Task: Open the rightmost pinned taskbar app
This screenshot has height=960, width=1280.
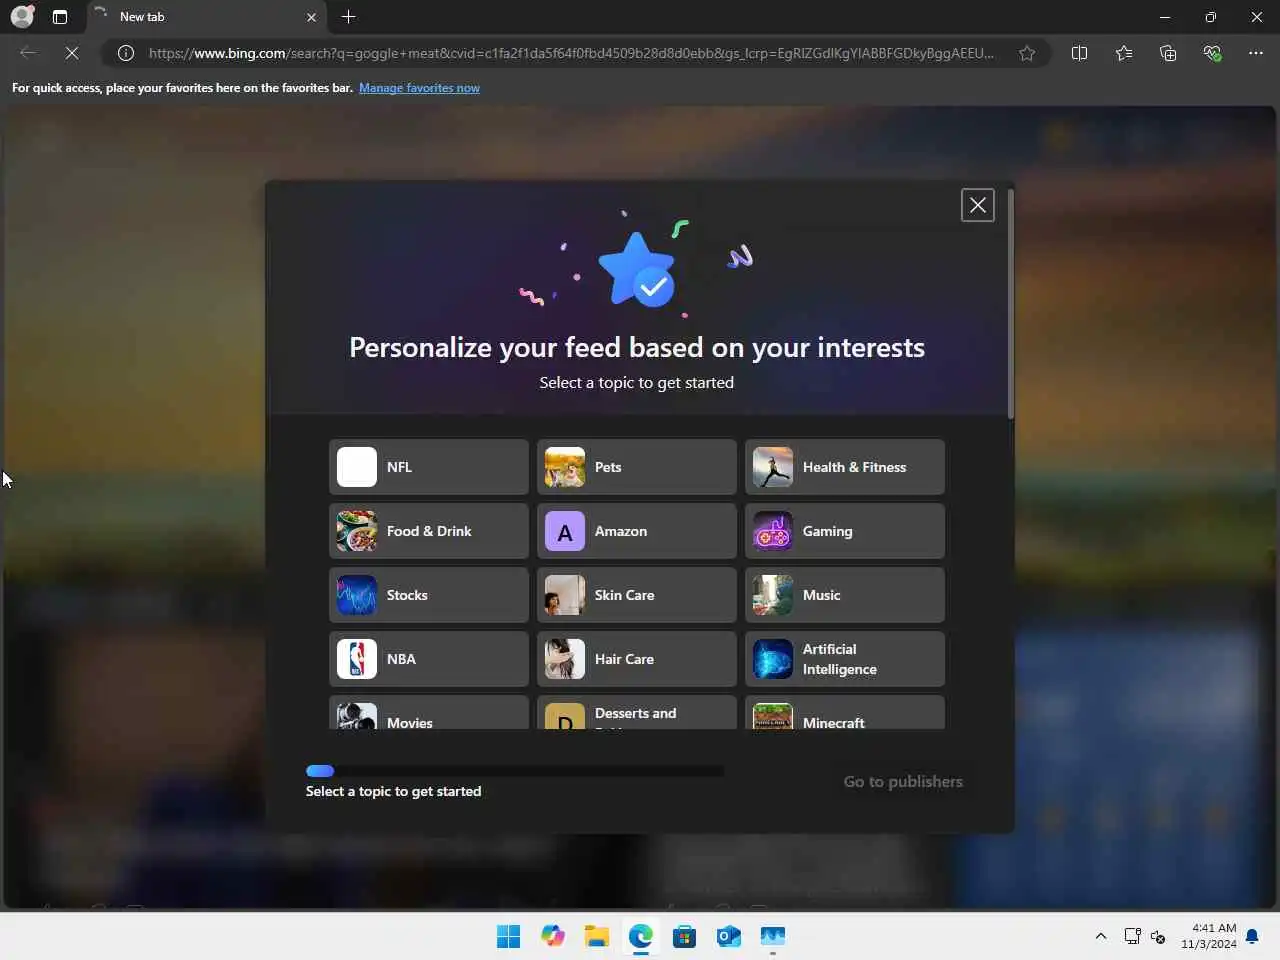Action: pos(773,936)
